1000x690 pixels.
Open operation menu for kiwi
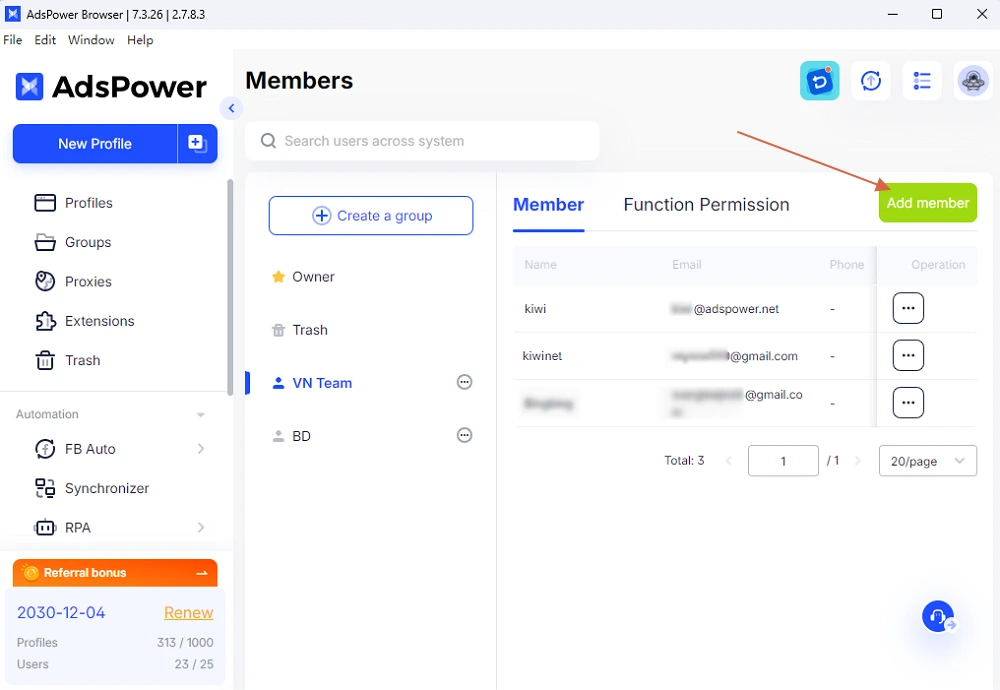(908, 308)
